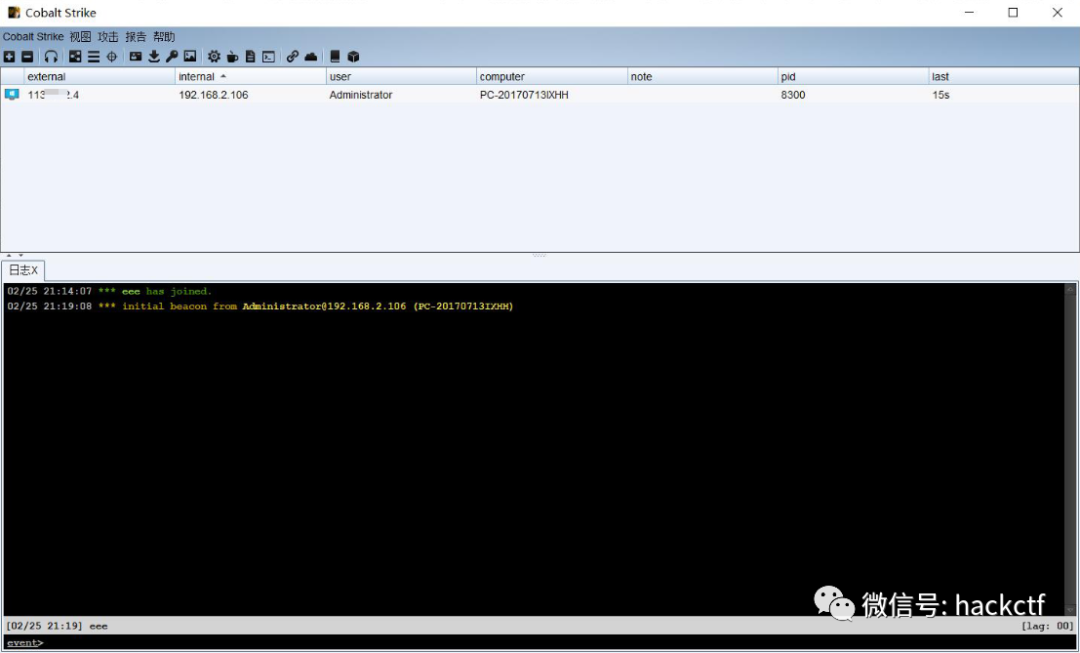Switch to target table view (crosshair icon)
The width and height of the screenshot is (1080, 653).
click(x=112, y=57)
